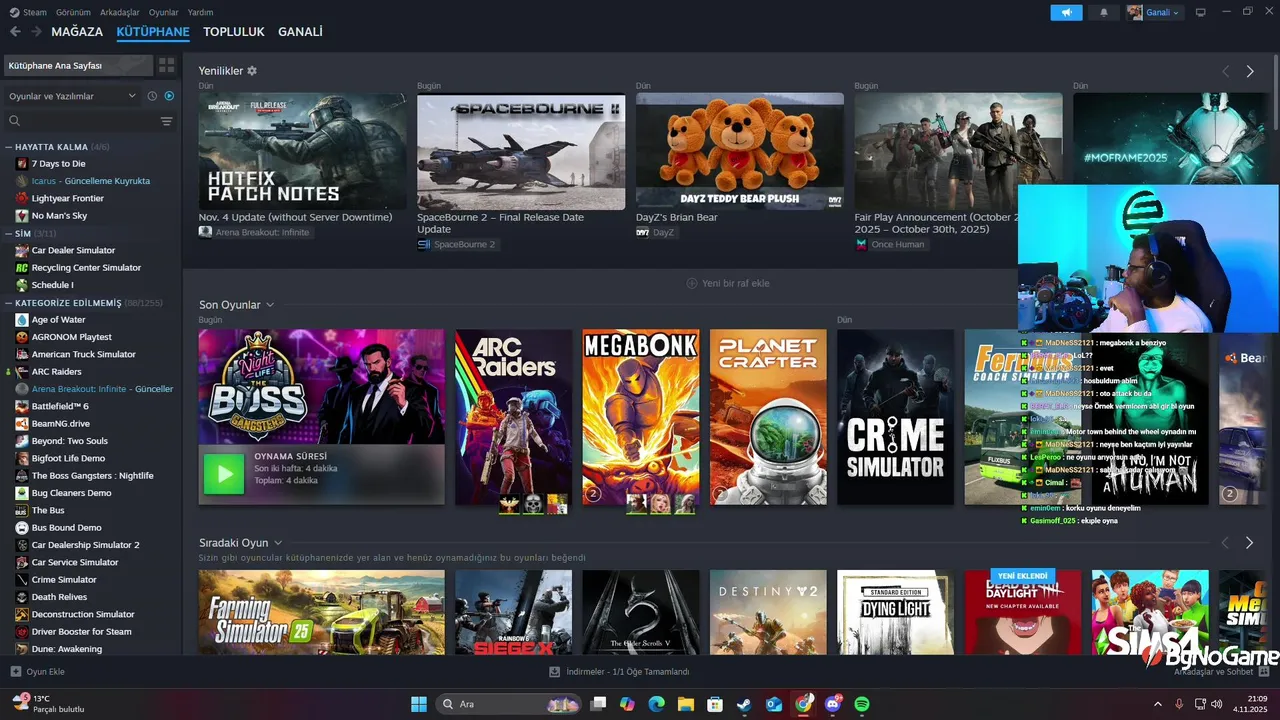
Task: Show next Sıradaki Oyun items
Action: (1249, 543)
